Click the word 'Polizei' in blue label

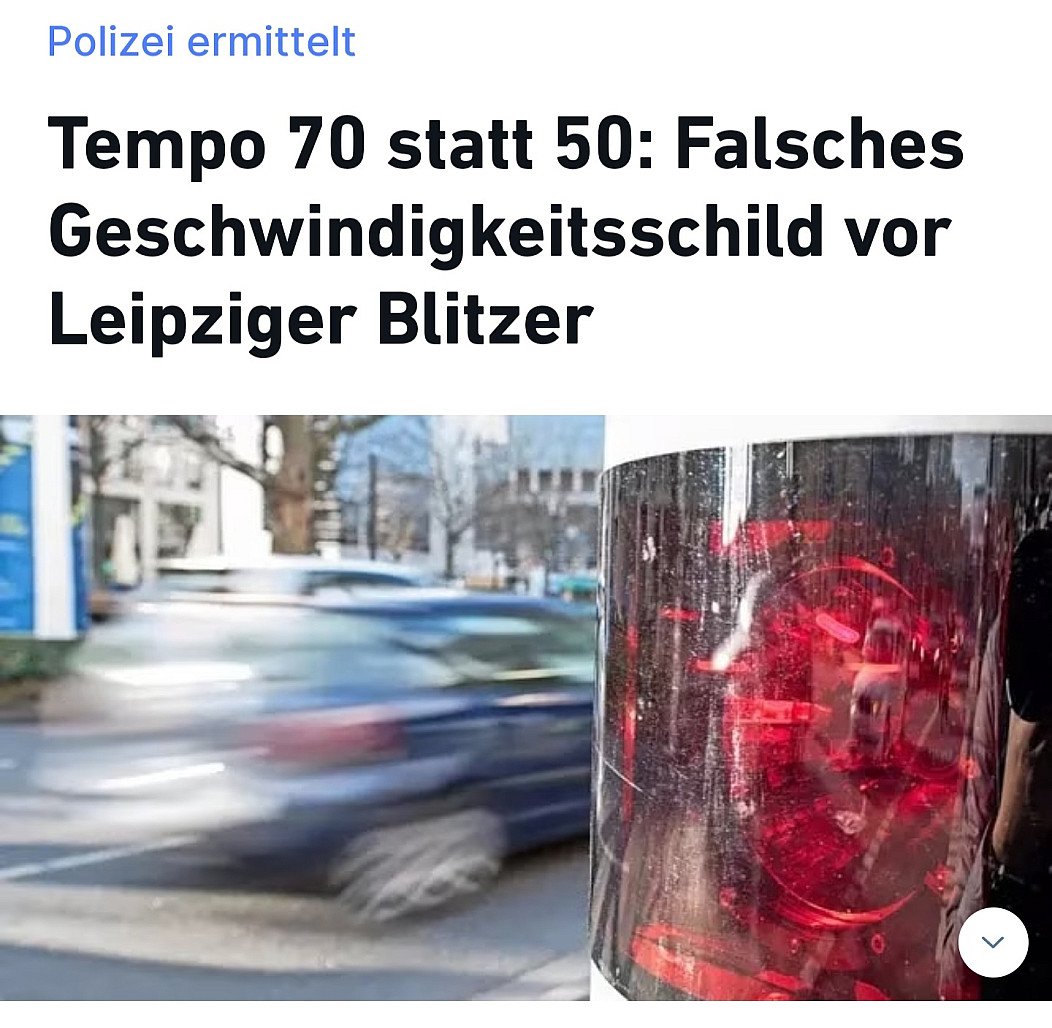coord(111,42)
